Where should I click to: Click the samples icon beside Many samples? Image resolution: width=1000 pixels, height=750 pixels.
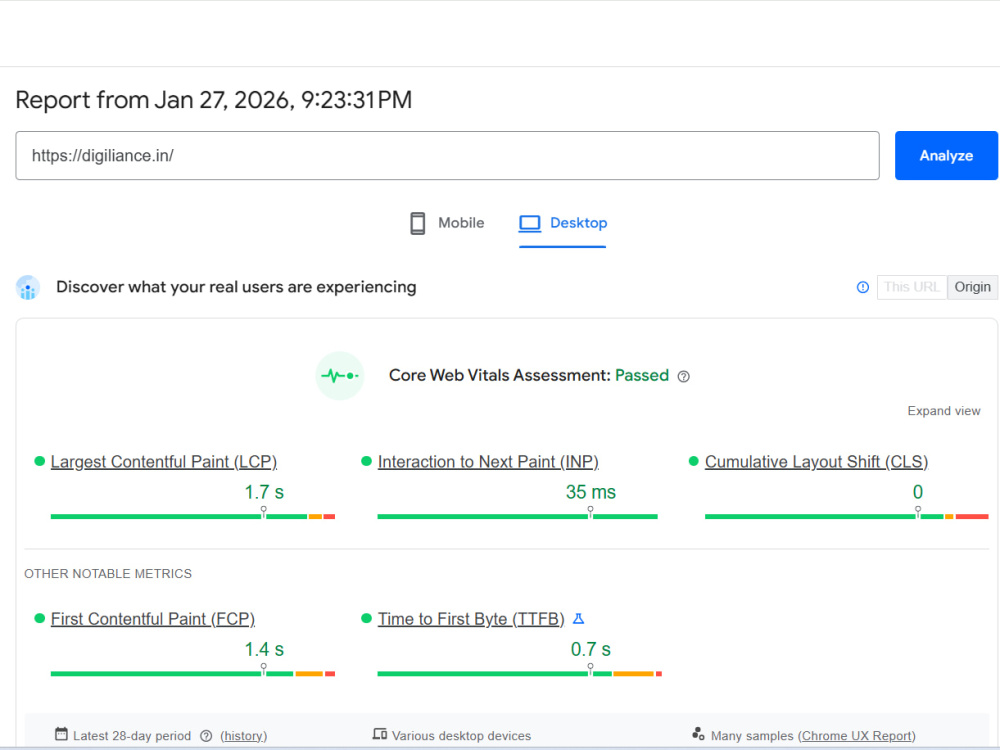[698, 734]
